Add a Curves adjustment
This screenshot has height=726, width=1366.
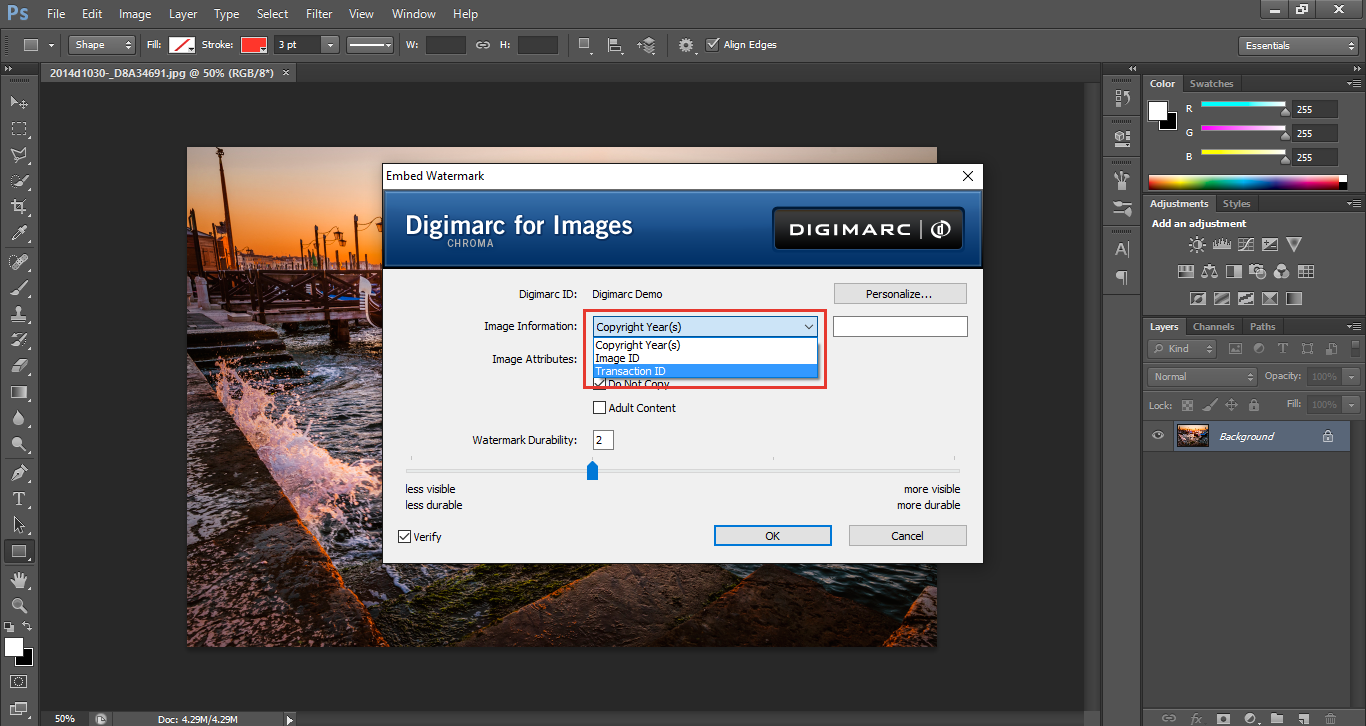pos(1245,244)
